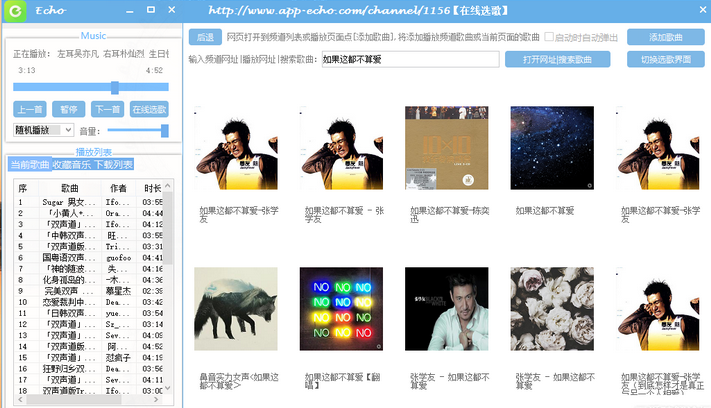Close the 在线选歌 browser window
The image size is (711, 408).
pyautogui.click(x=703, y=9)
